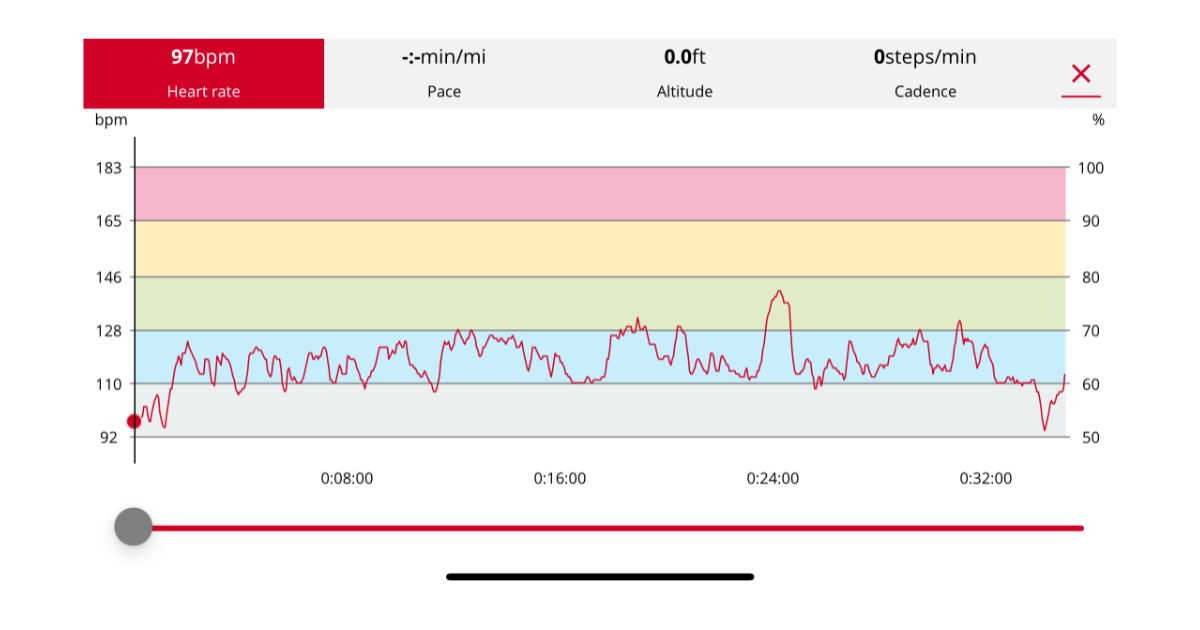Click the 0:24:00 time label
Viewport: 1200px width, 630px height.
click(x=773, y=479)
